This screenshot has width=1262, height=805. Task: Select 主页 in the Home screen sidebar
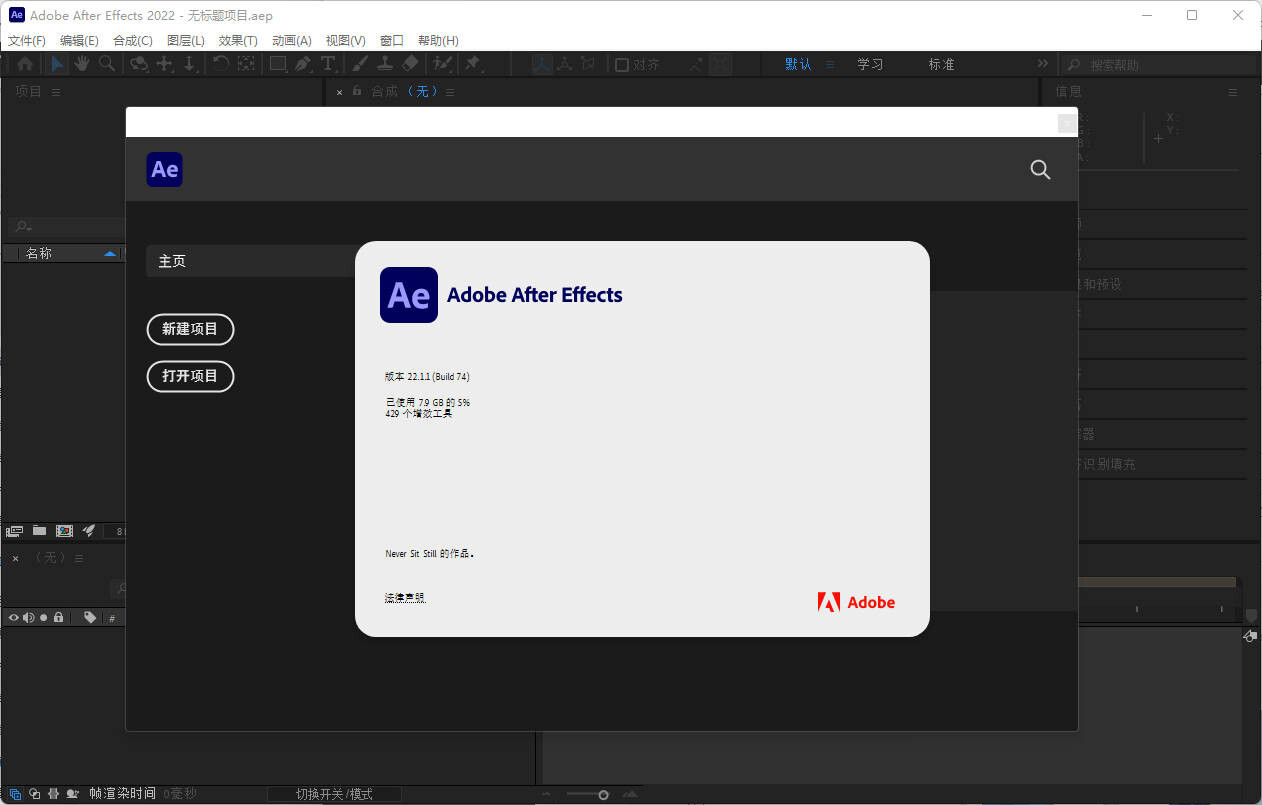251,261
